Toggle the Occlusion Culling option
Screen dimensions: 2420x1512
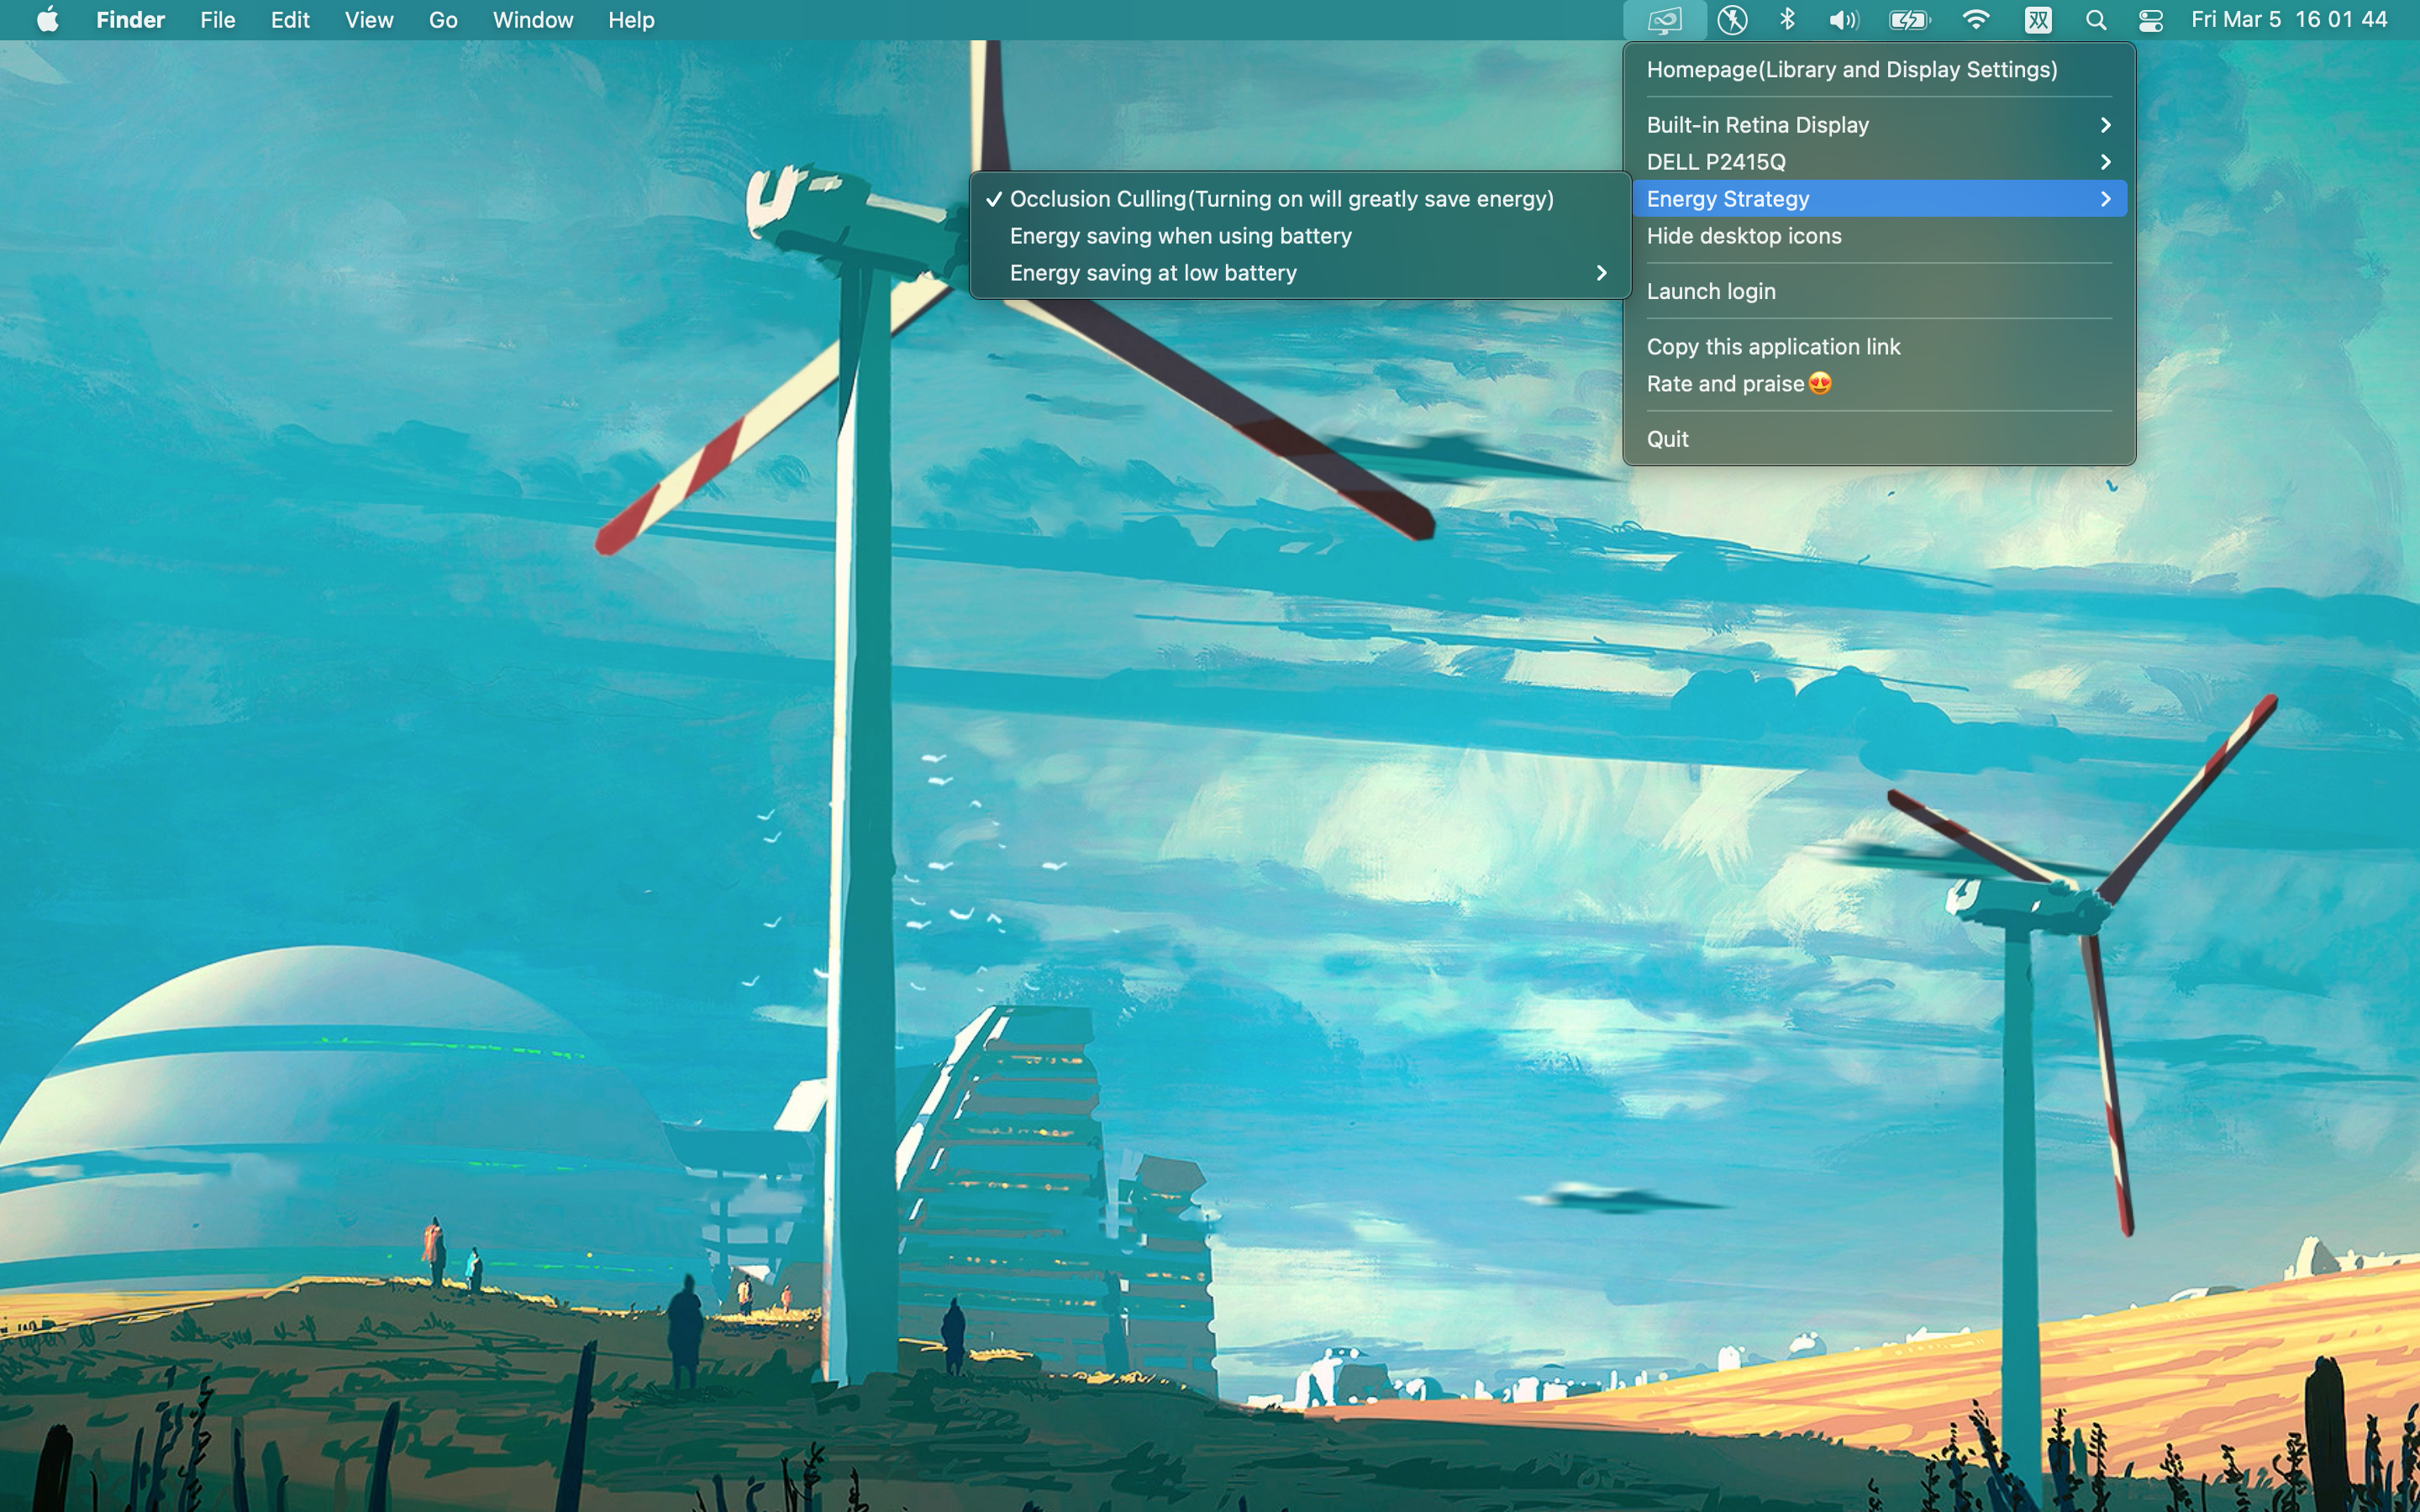[x=1300, y=199]
